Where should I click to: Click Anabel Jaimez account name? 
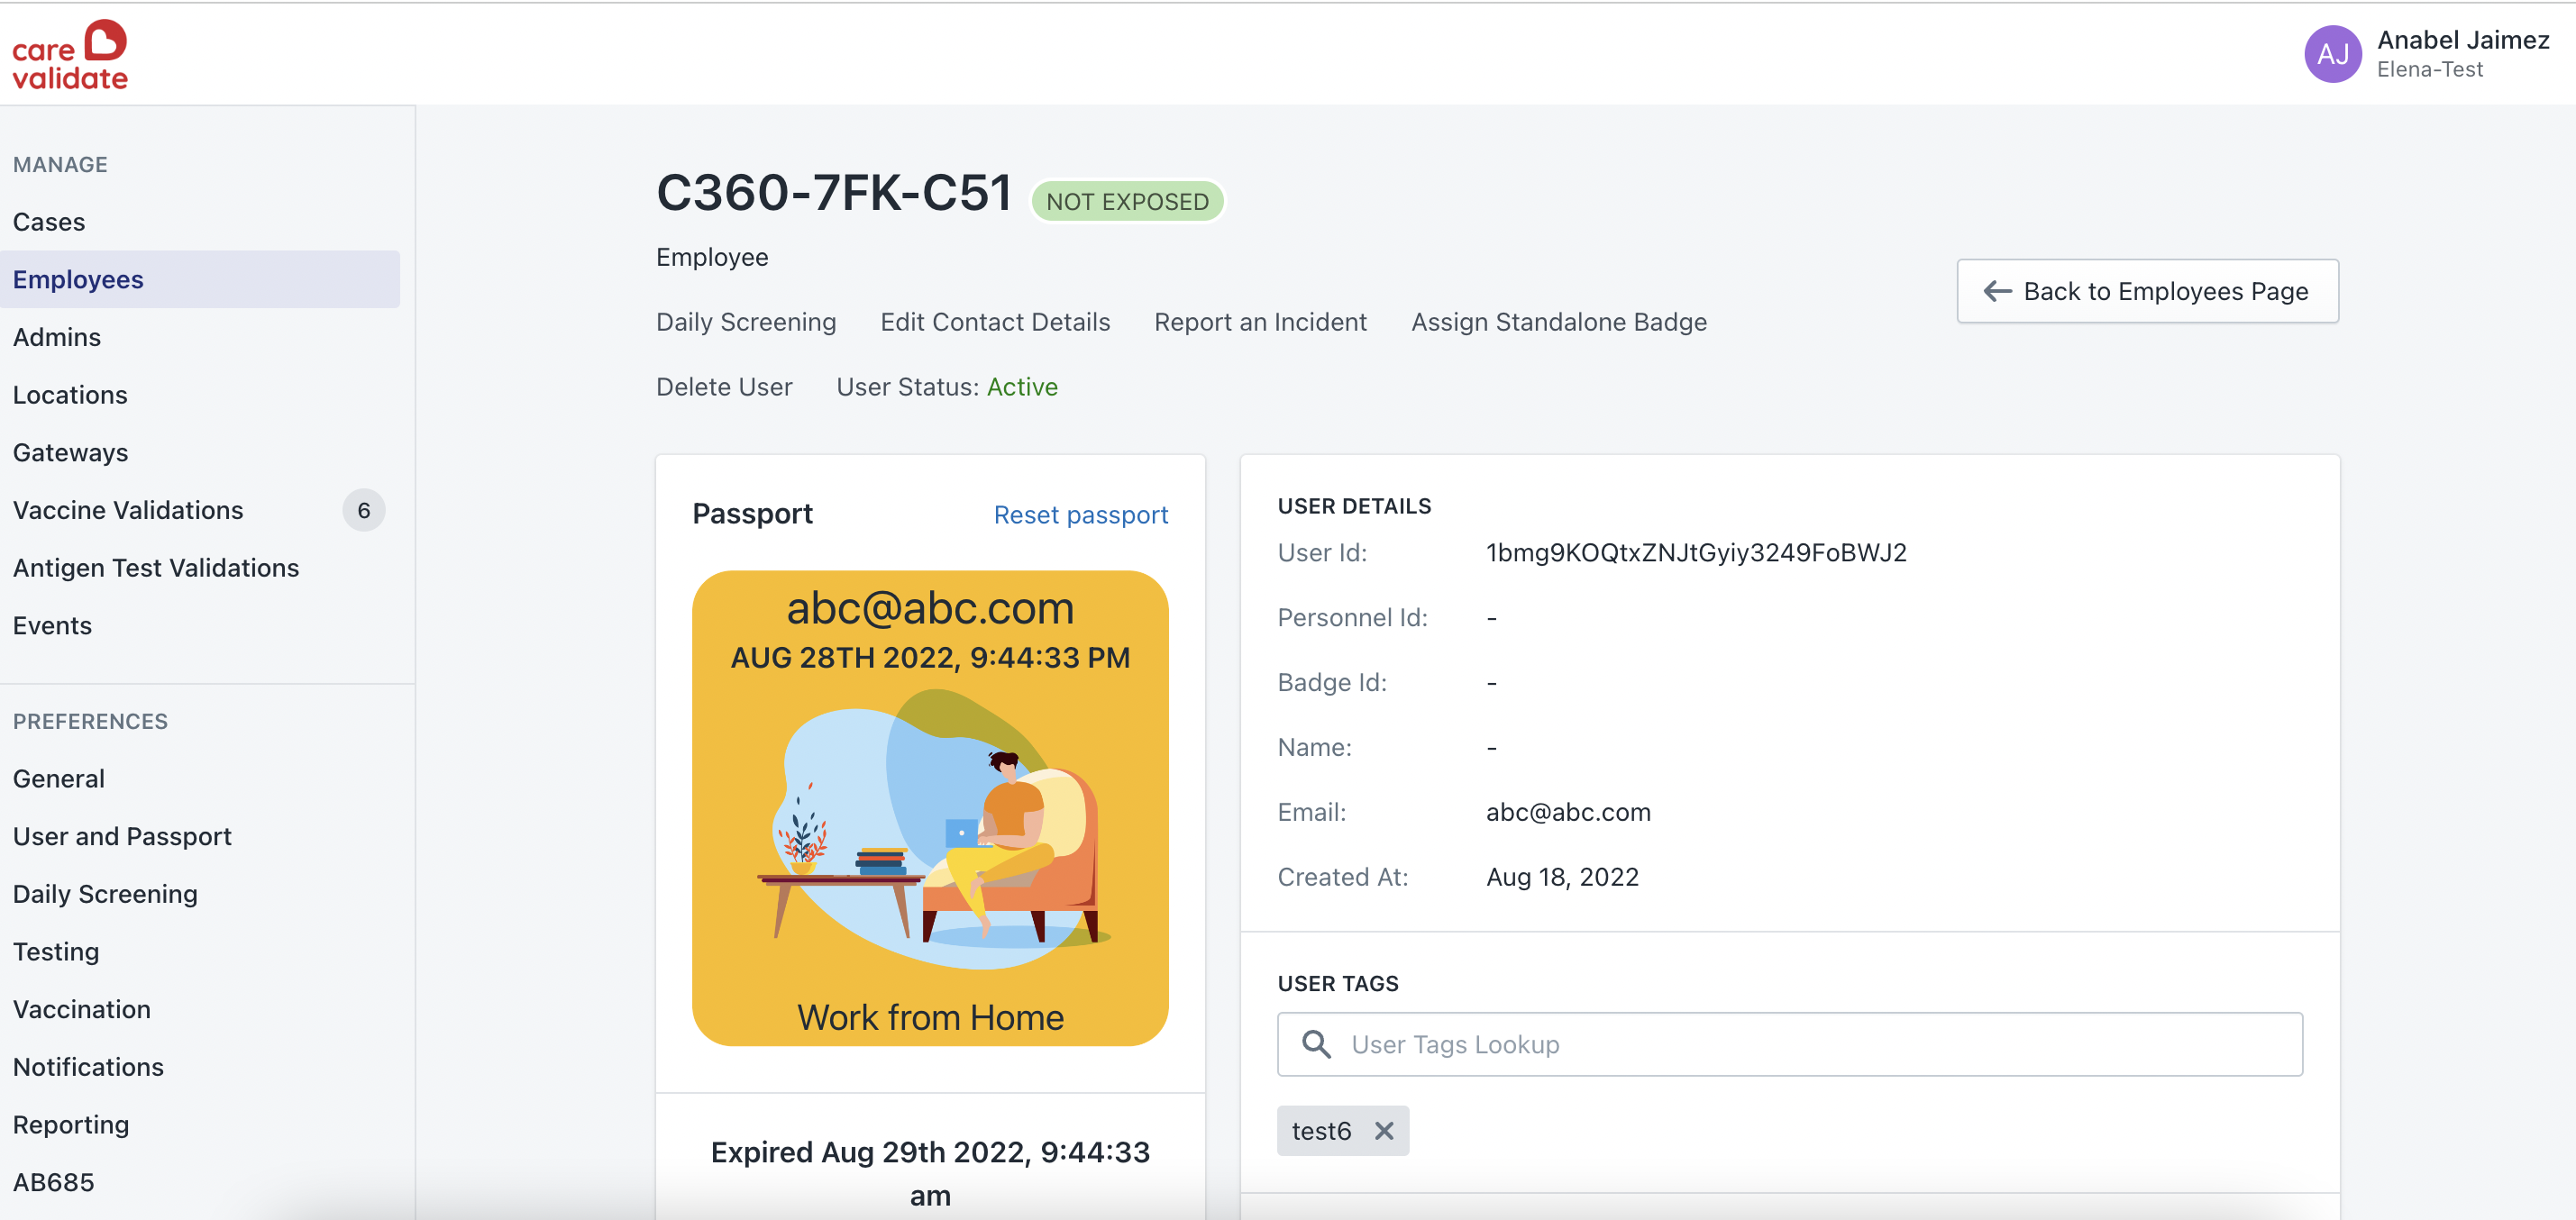coord(2462,40)
